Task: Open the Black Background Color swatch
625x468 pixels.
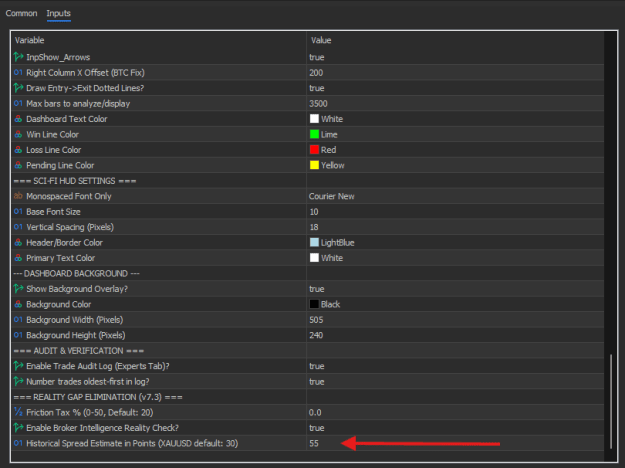Action: click(314, 304)
